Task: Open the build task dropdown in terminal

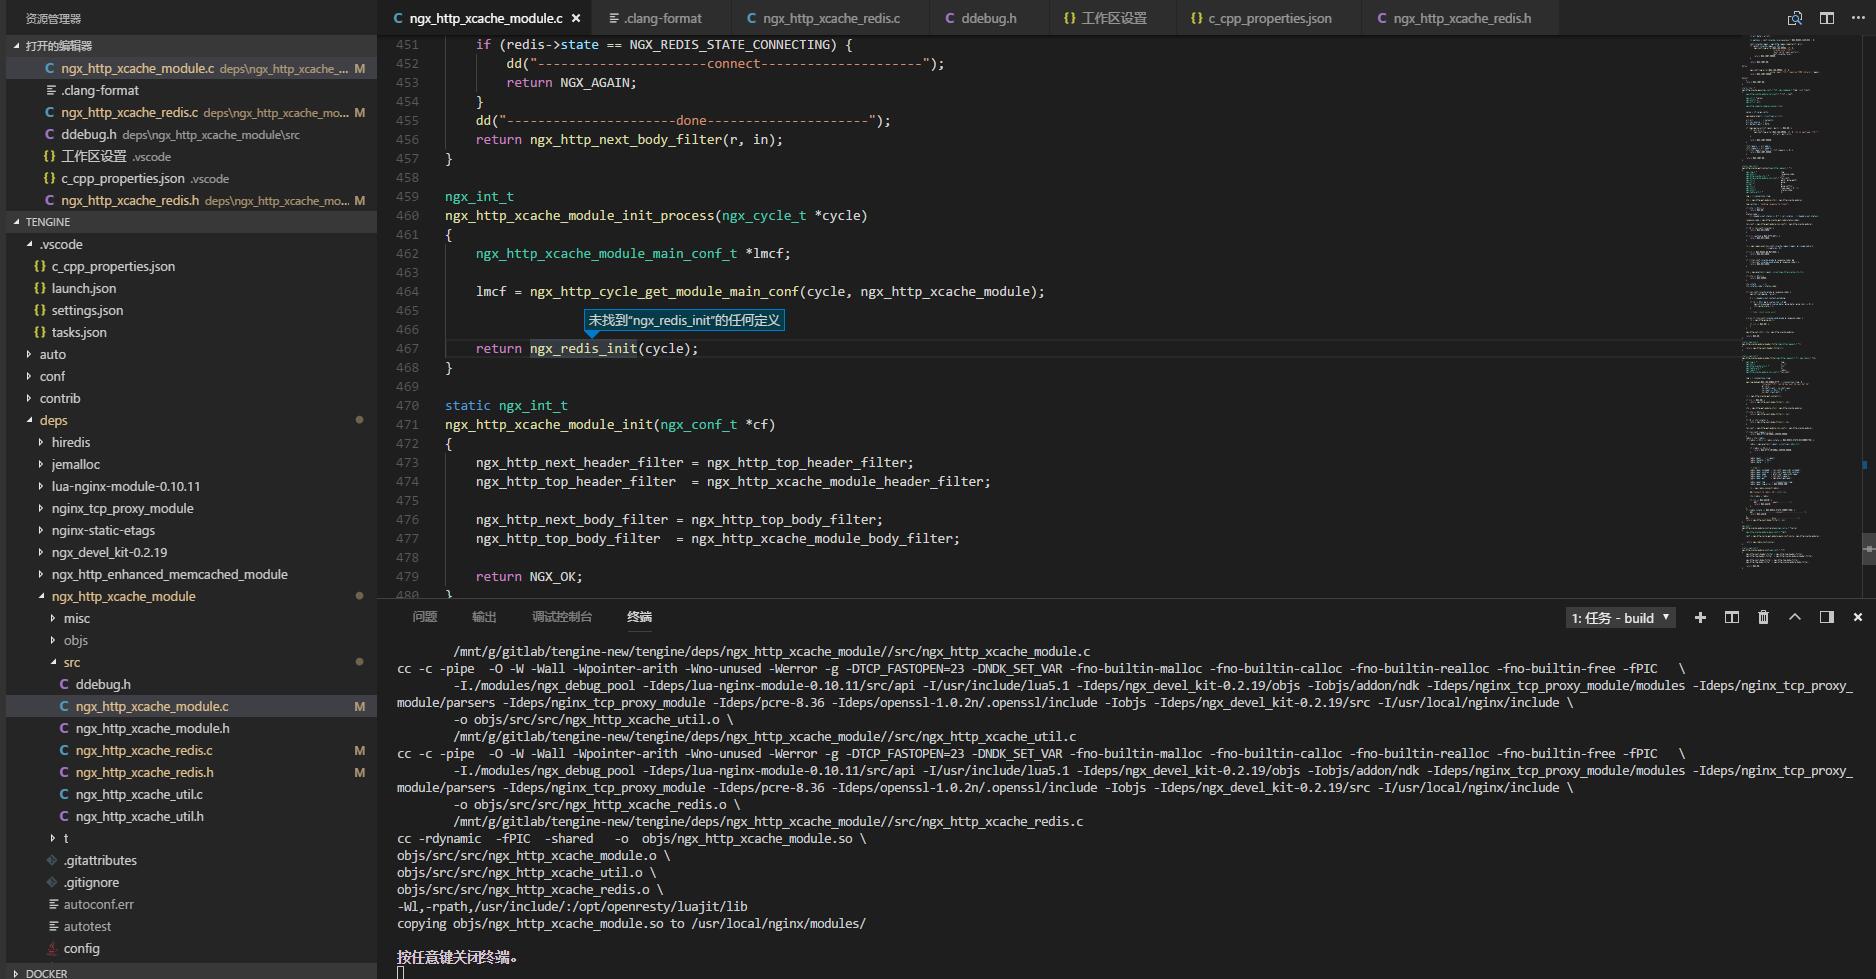Action: pos(1620,617)
